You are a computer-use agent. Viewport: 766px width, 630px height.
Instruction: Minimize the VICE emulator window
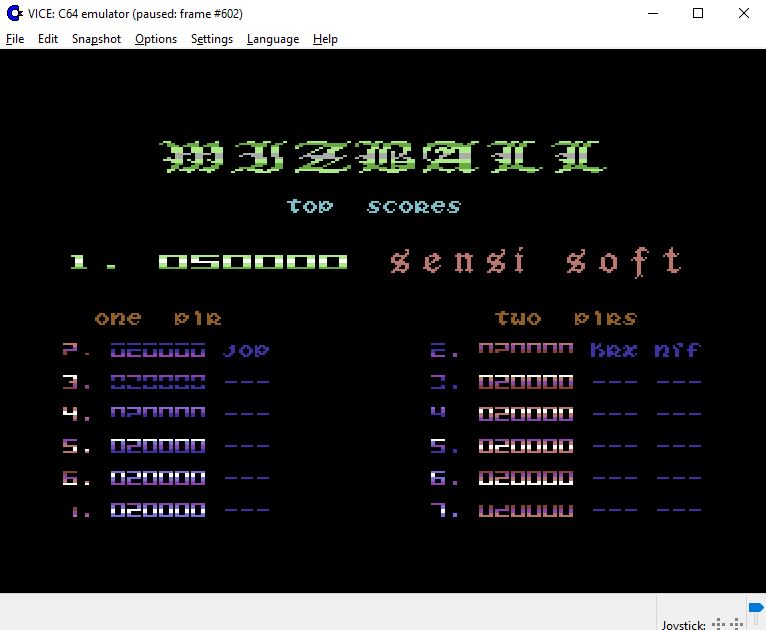pos(653,13)
